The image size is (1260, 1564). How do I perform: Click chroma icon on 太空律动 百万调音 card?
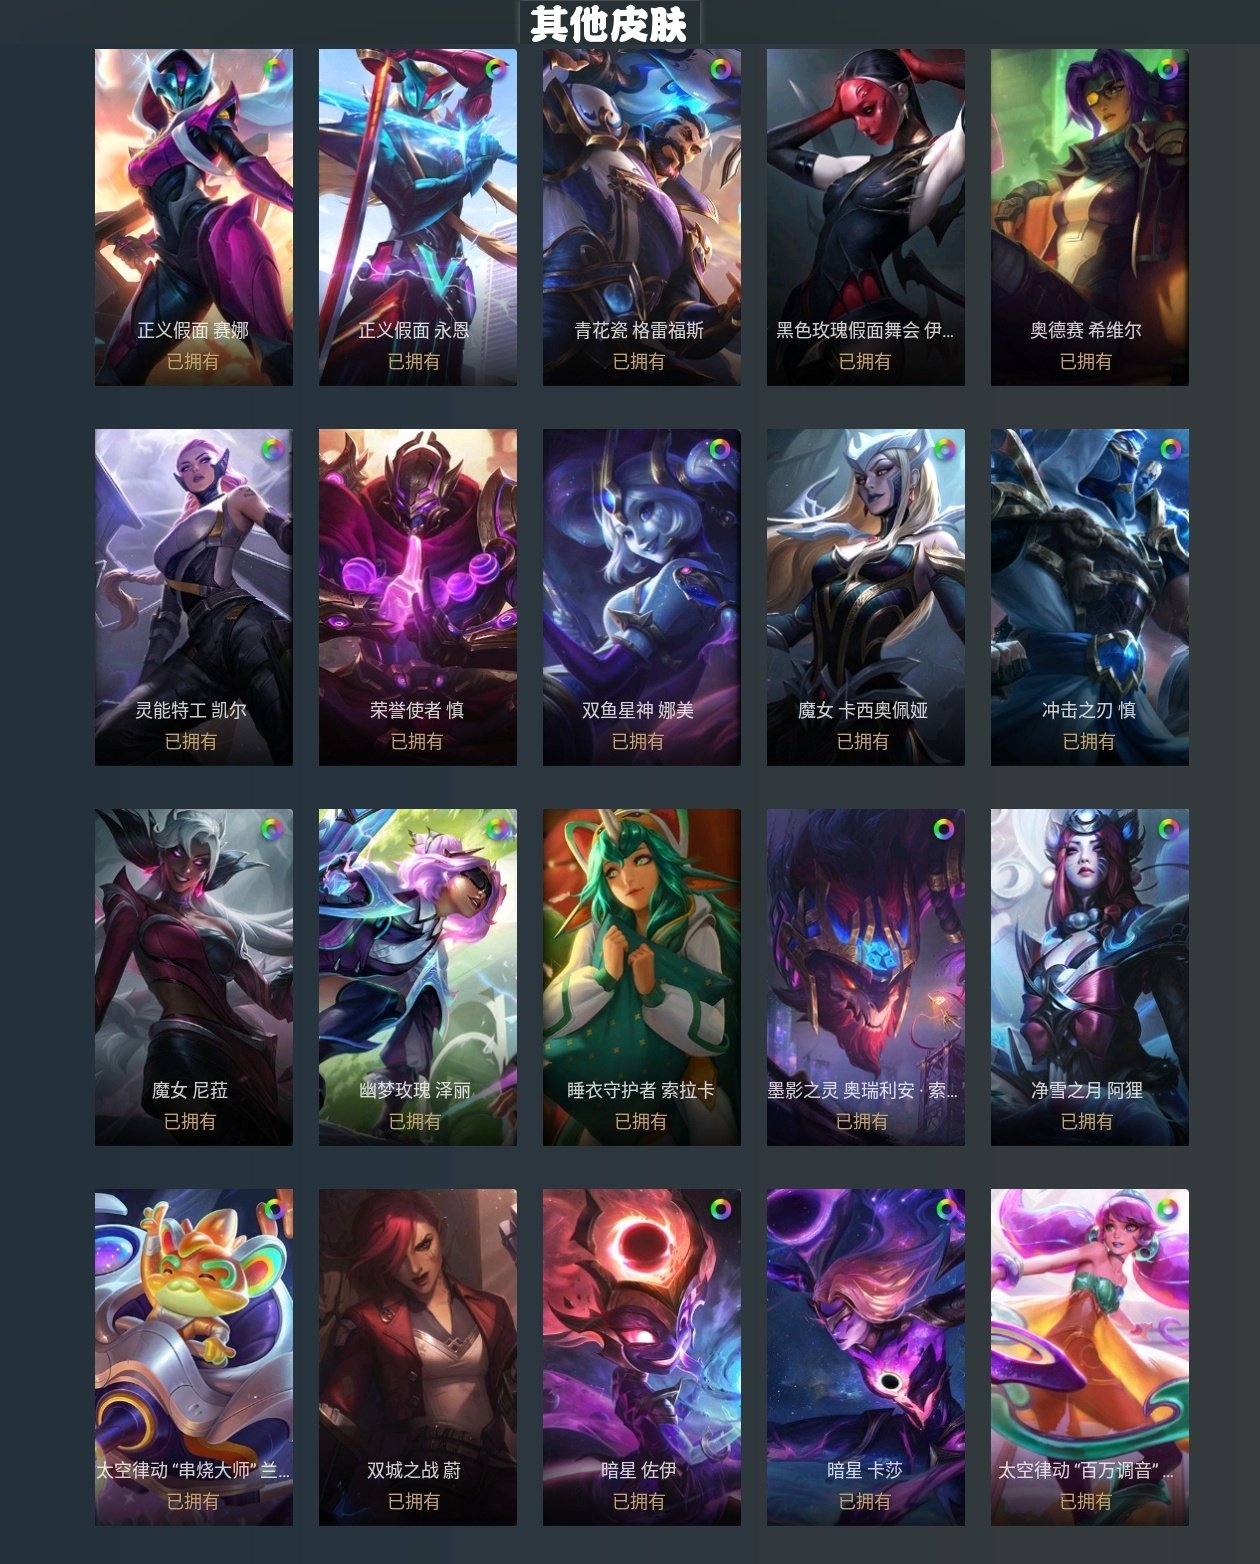(1168, 1209)
